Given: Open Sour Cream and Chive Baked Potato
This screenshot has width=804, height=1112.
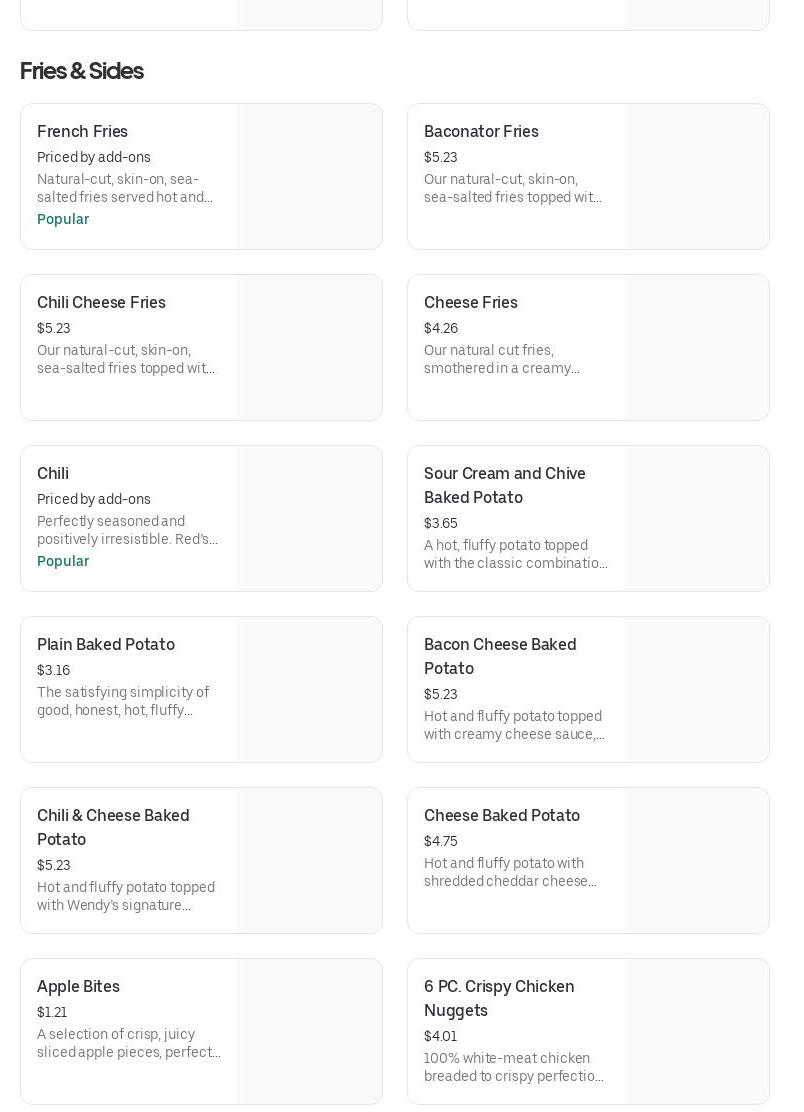Looking at the screenshot, I should coord(504,485).
